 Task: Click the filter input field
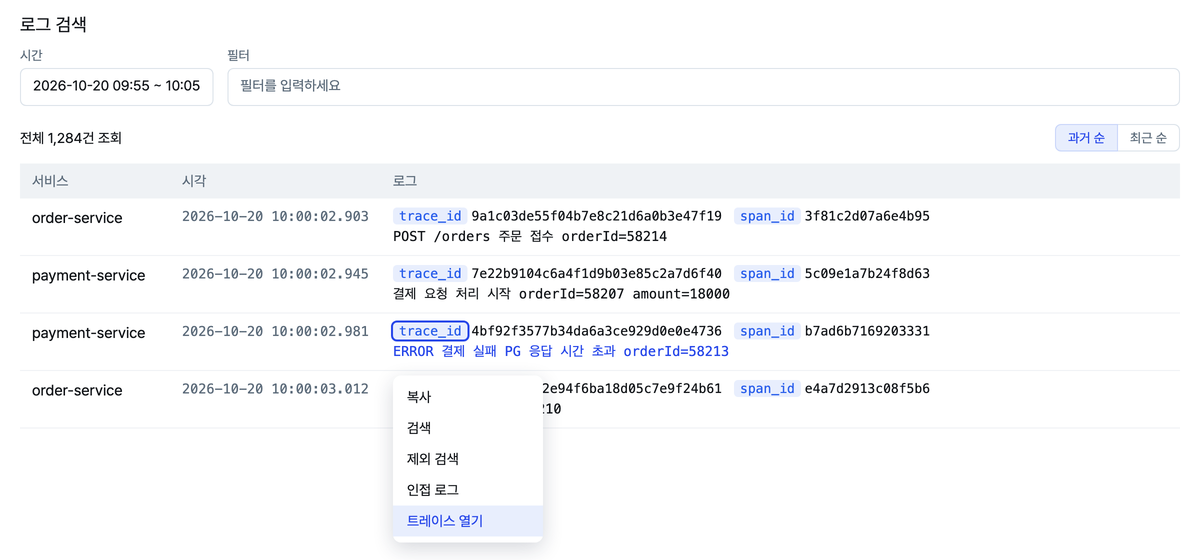703,86
